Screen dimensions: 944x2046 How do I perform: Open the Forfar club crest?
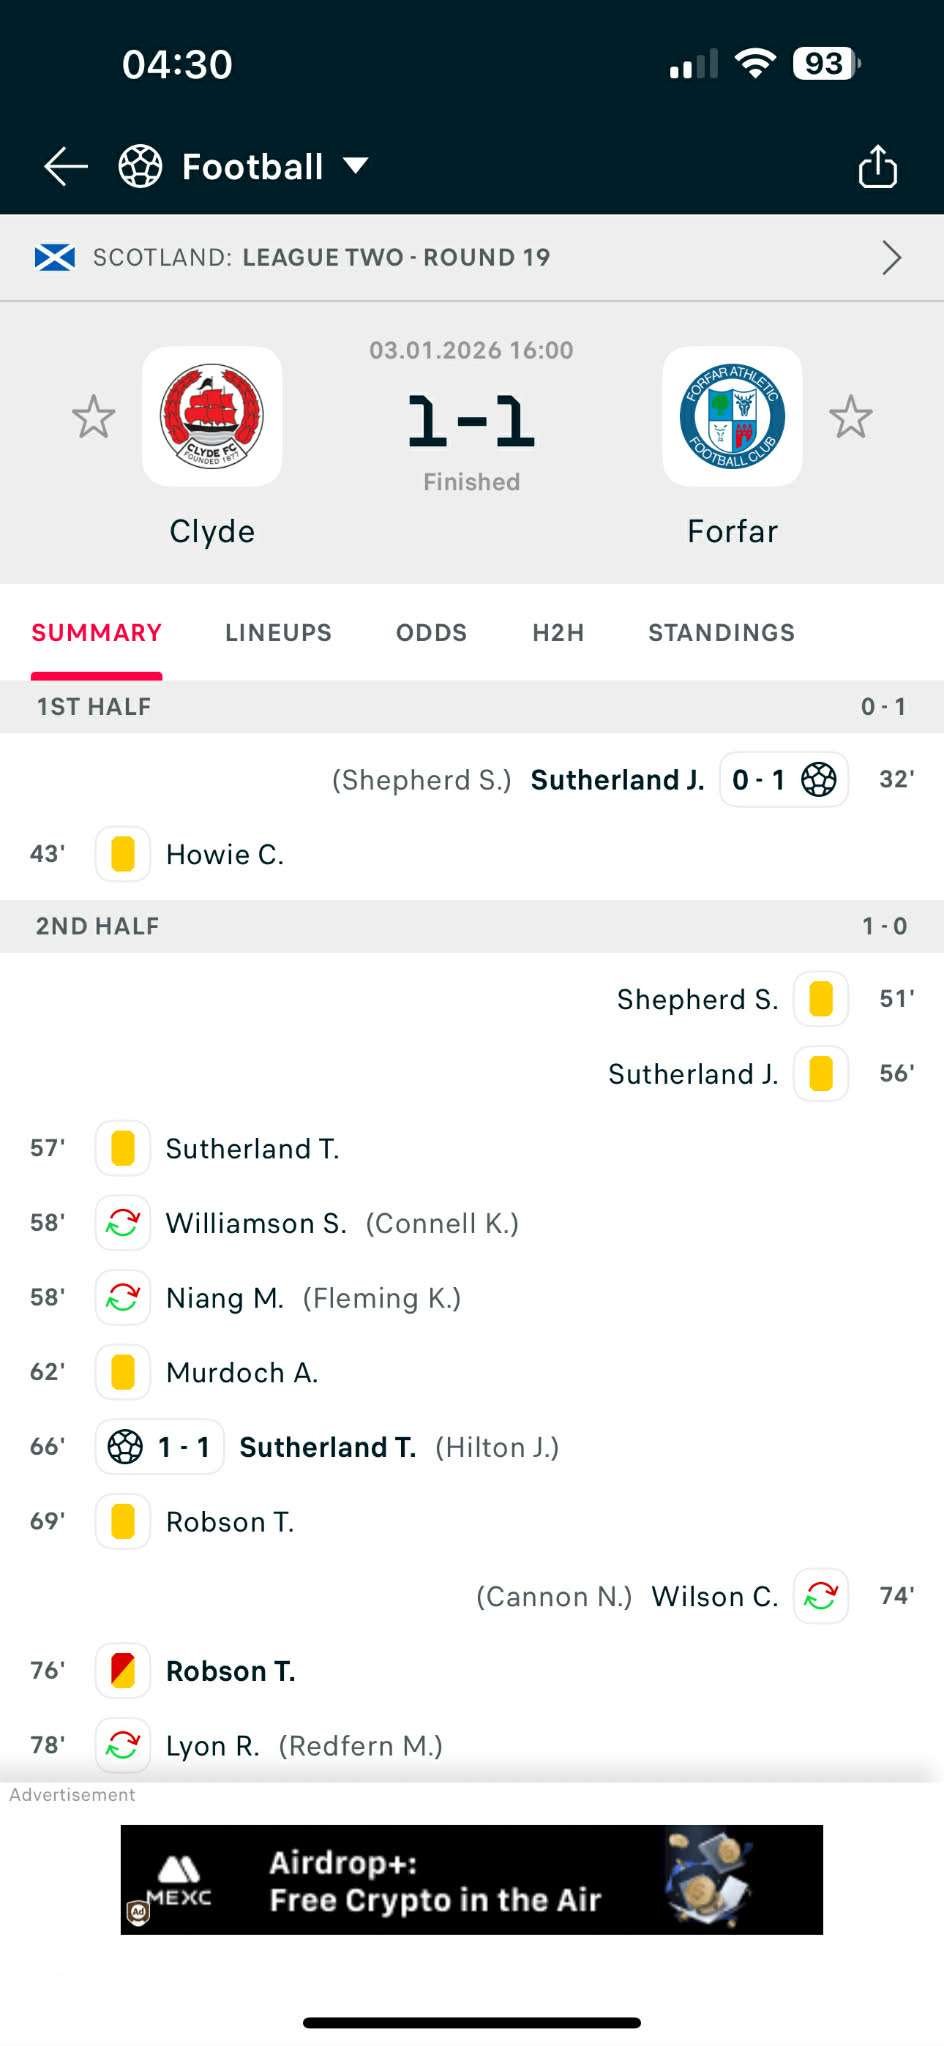(x=732, y=417)
